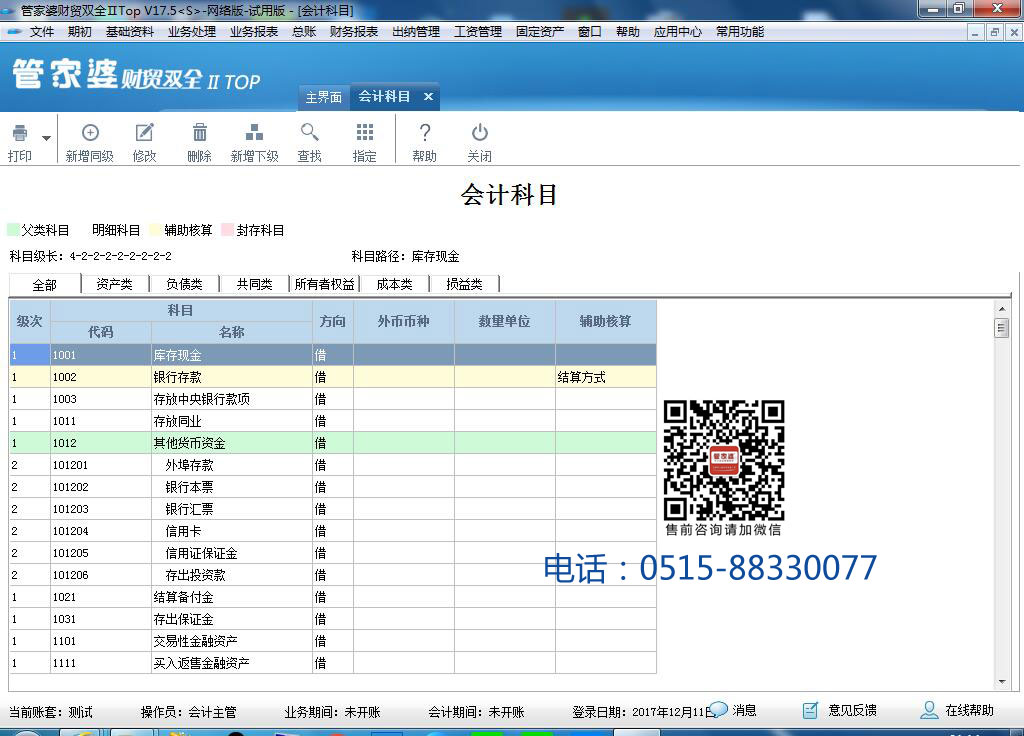This screenshot has height=736, width=1024.
Task: Select the 损益类 category tab
Action: point(464,284)
